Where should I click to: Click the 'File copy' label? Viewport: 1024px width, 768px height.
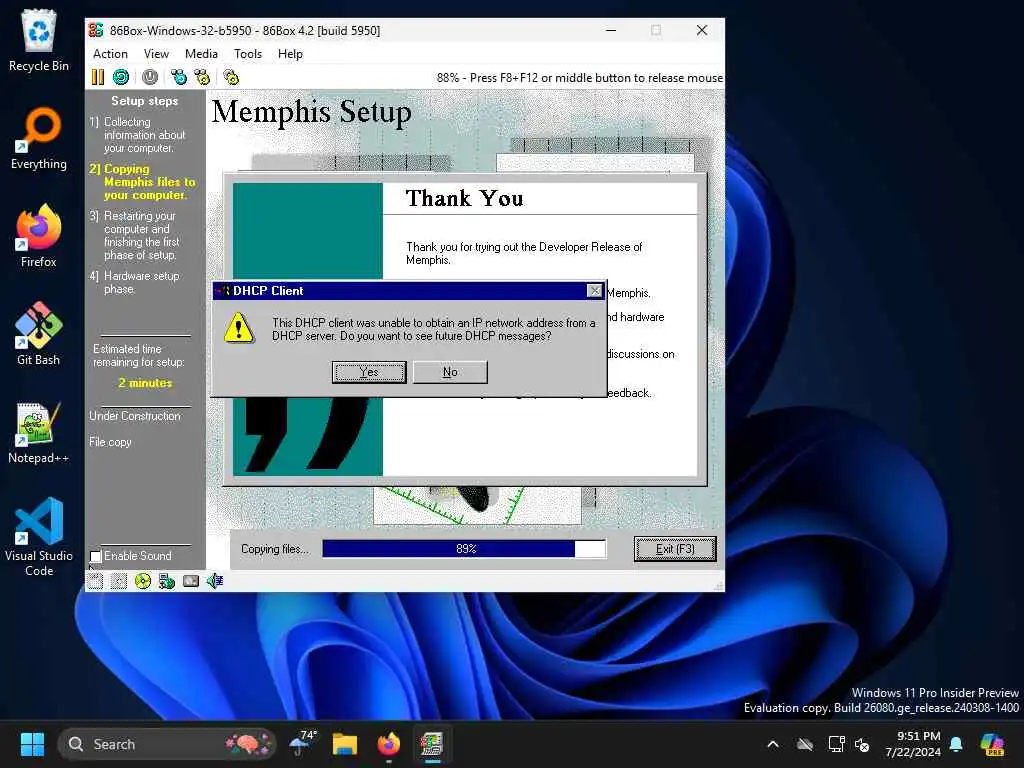point(110,442)
